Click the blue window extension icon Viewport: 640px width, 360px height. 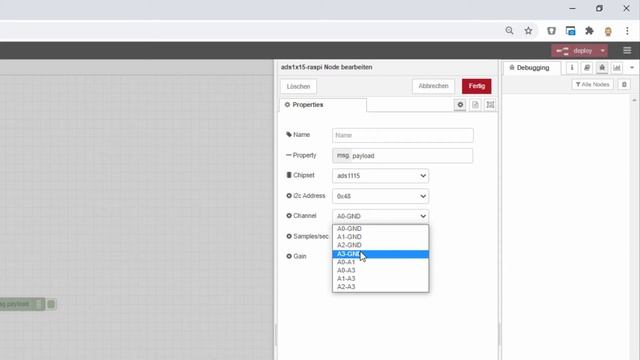point(570,31)
